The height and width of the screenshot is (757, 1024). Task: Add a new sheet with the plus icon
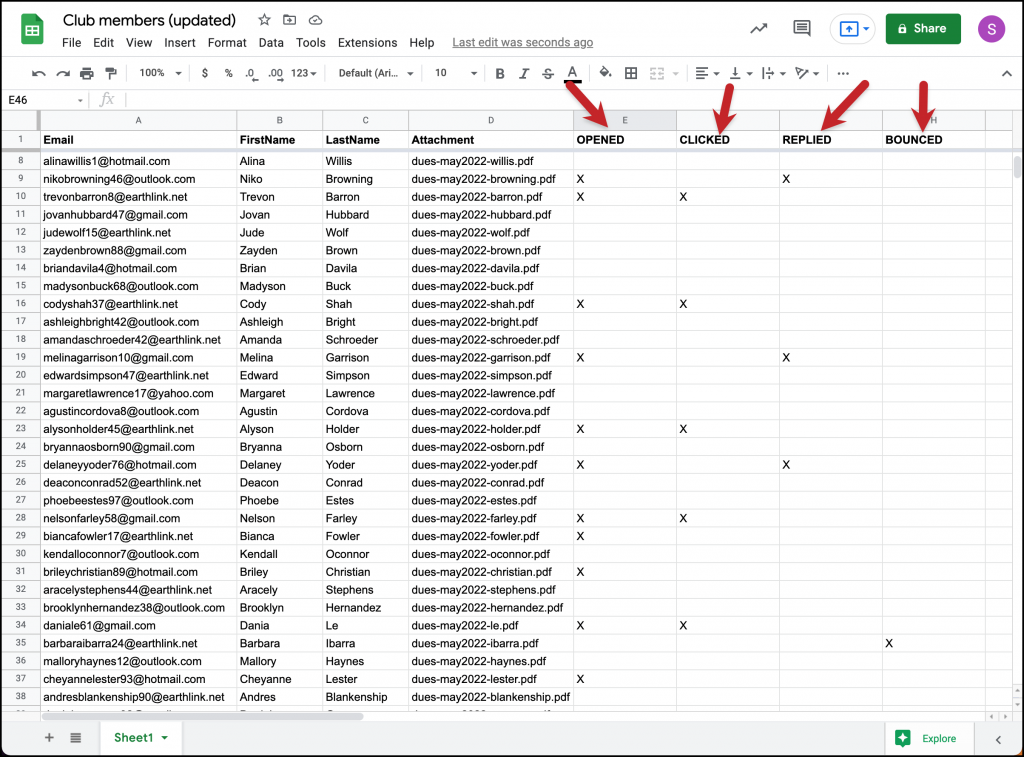pyautogui.click(x=48, y=737)
